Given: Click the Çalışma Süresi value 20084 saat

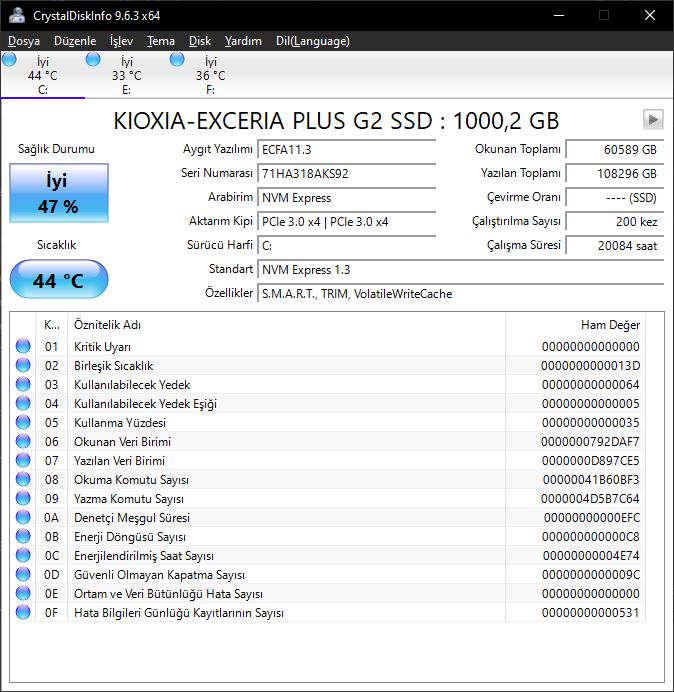Looking at the screenshot, I should tap(615, 245).
